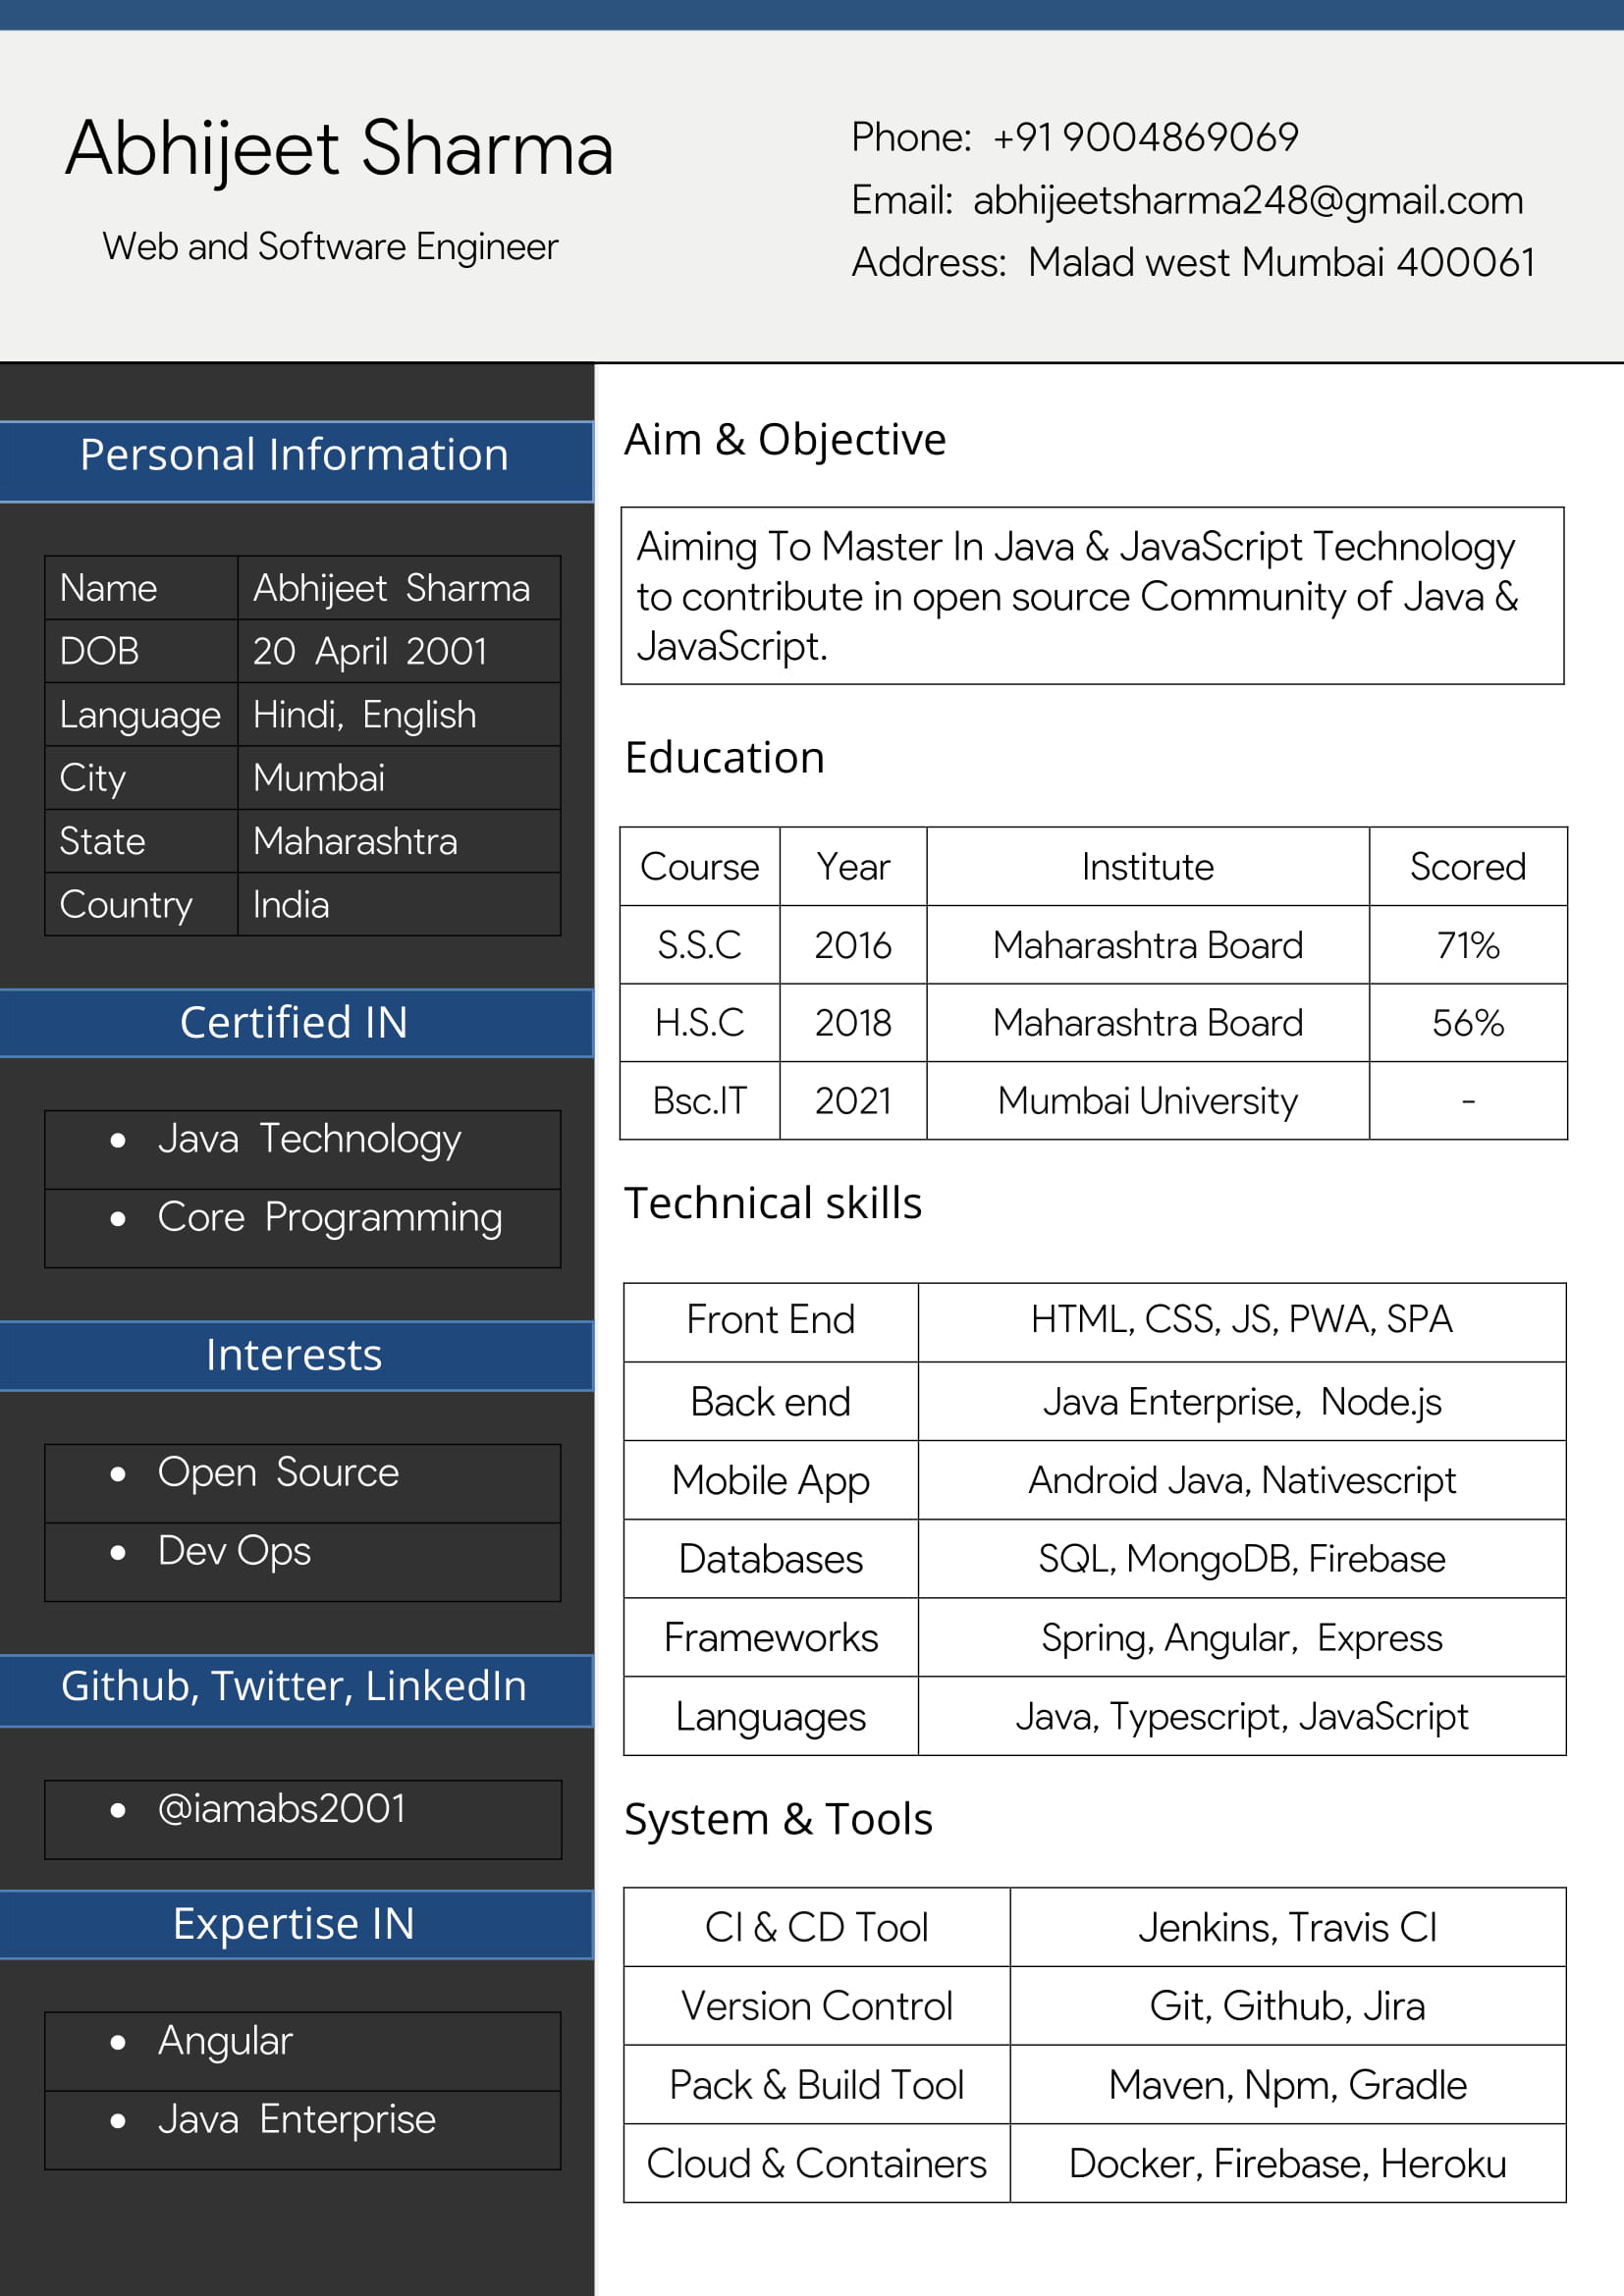Select the 'Android Java, Nativescript' cell
Screen dimensions: 1624x2296
[x=1241, y=1481]
